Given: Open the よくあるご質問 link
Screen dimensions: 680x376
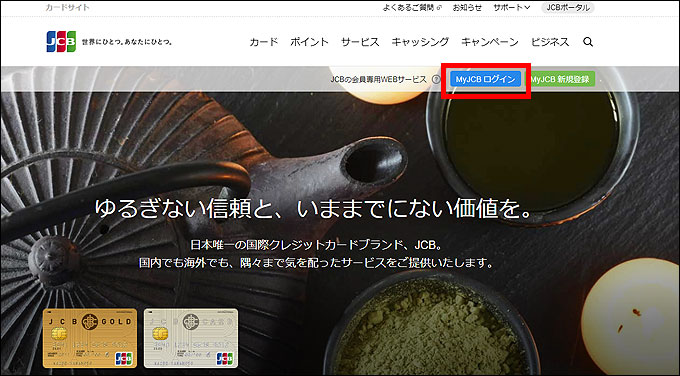Looking at the screenshot, I should [x=412, y=8].
